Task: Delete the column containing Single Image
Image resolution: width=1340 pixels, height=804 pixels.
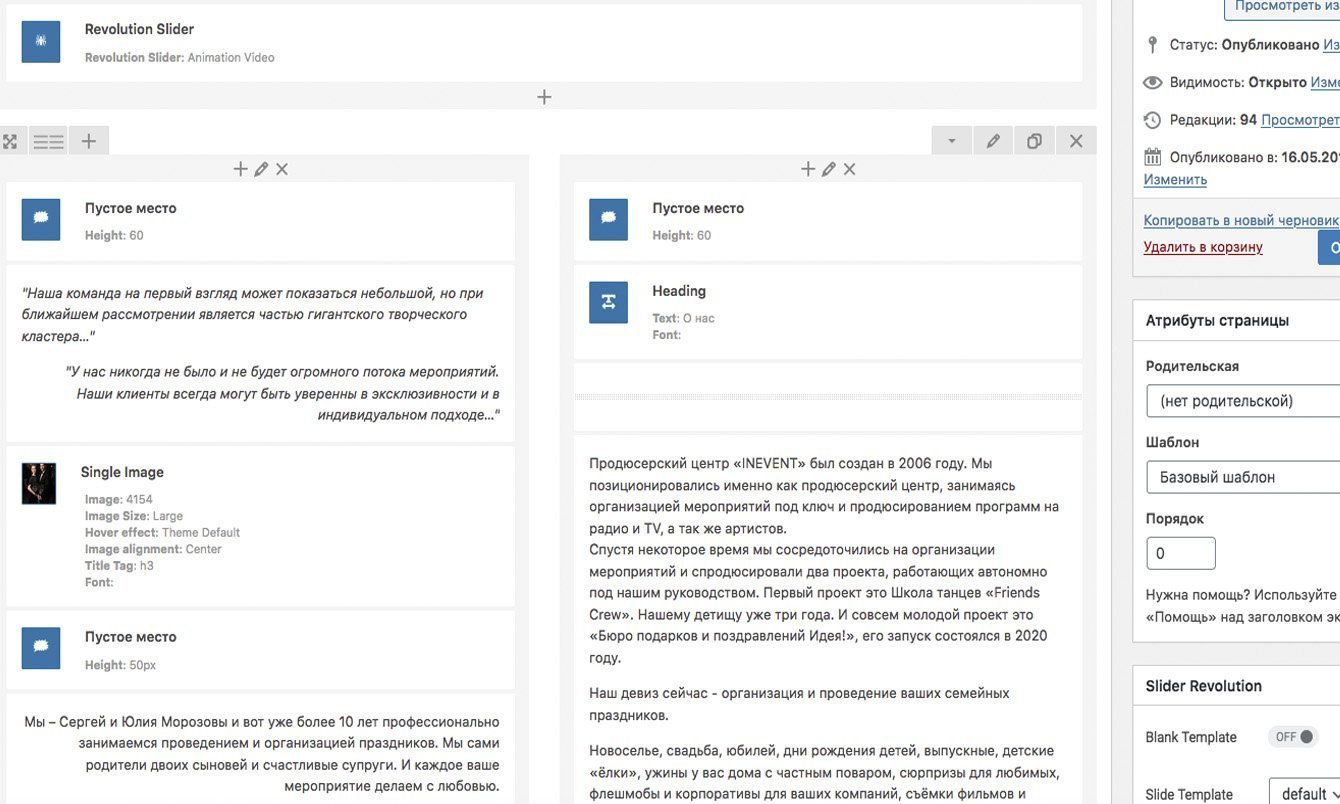Action: tap(282, 169)
